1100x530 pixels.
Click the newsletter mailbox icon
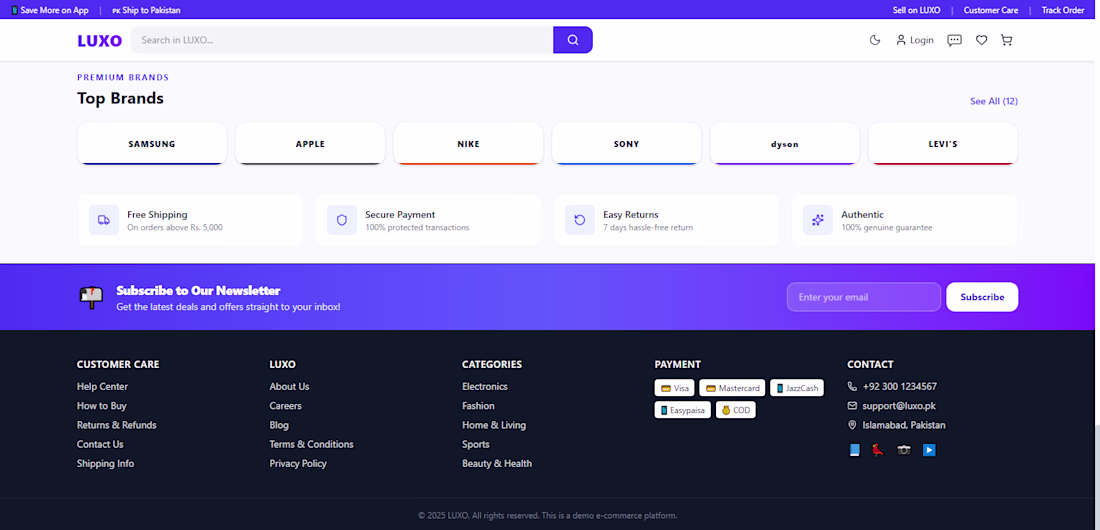[x=91, y=297]
